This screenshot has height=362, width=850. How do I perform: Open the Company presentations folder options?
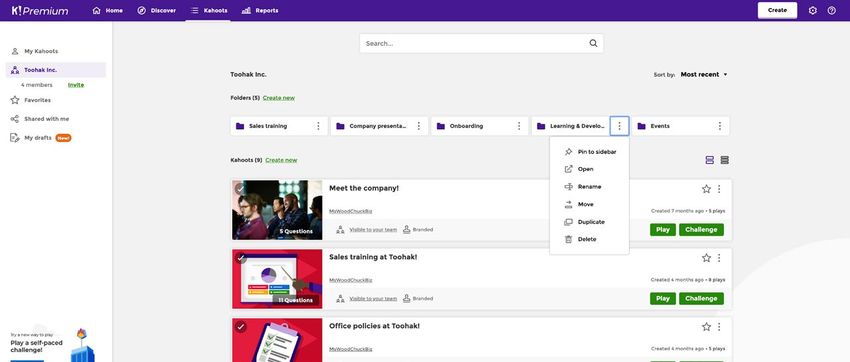click(418, 126)
